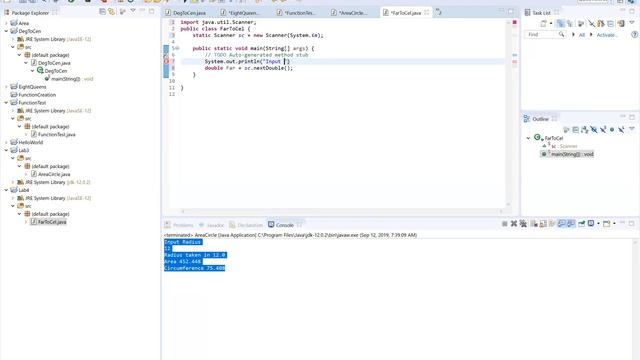
Task: Click Open Console icon
Action: click(607, 224)
